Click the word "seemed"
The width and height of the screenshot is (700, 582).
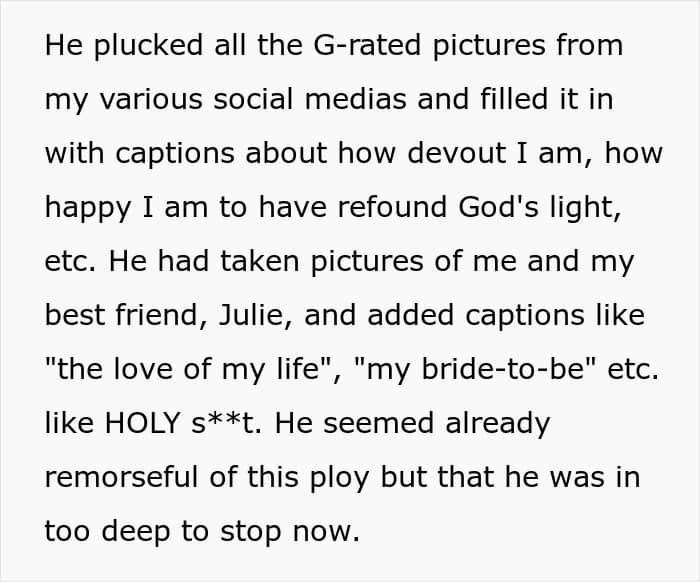tap(378, 423)
